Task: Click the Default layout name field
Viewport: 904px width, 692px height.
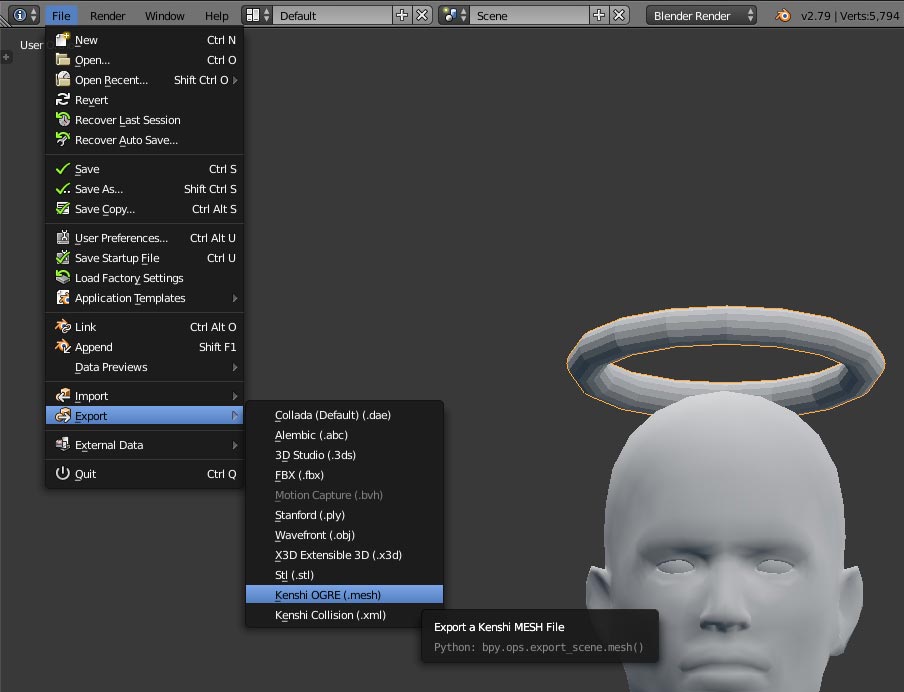Action: click(330, 15)
